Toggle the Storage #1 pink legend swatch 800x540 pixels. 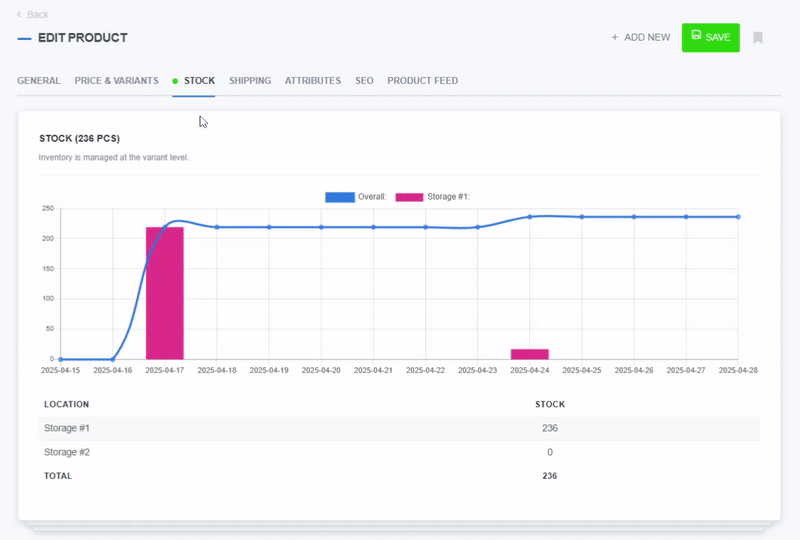[x=409, y=197]
